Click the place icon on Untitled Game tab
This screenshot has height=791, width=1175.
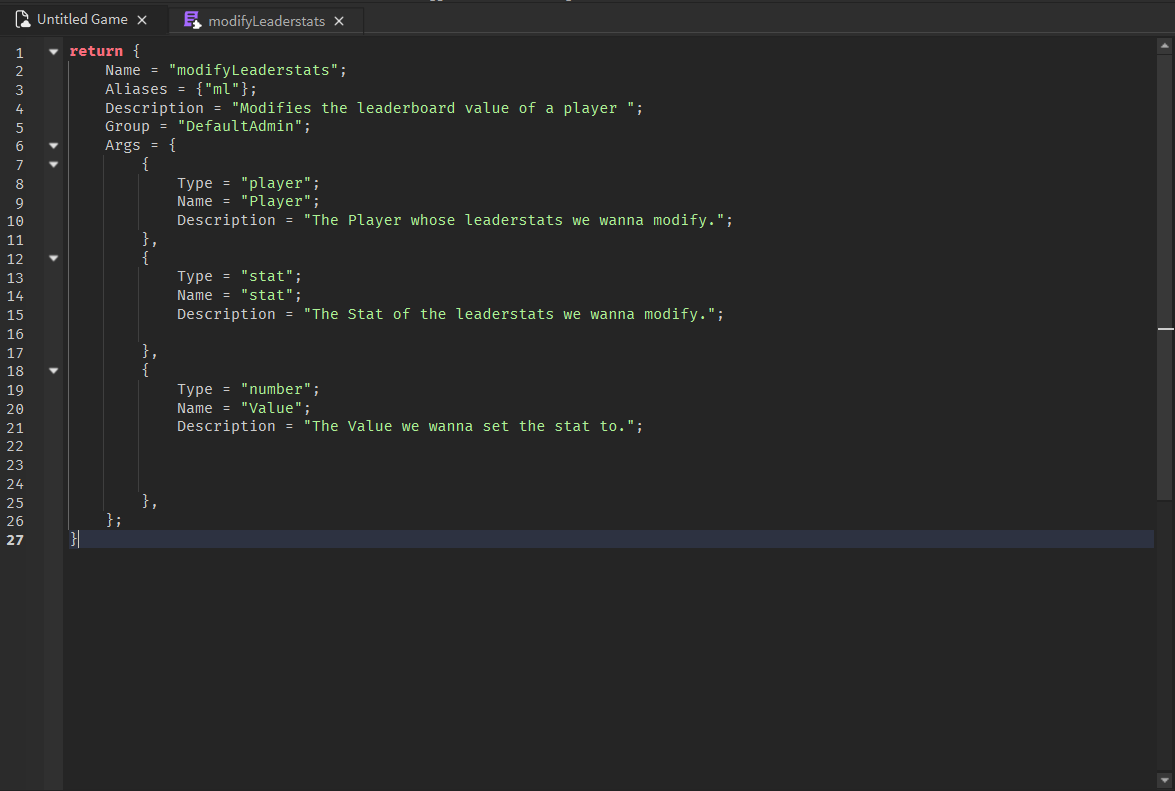(22, 18)
